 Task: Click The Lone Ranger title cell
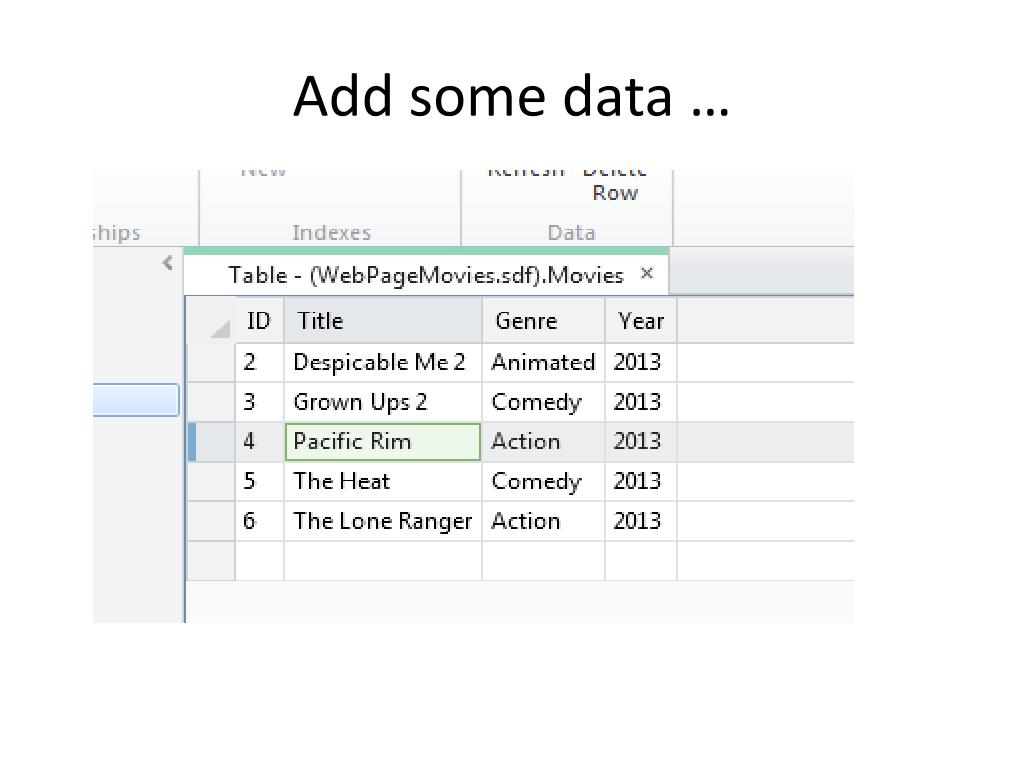point(383,521)
